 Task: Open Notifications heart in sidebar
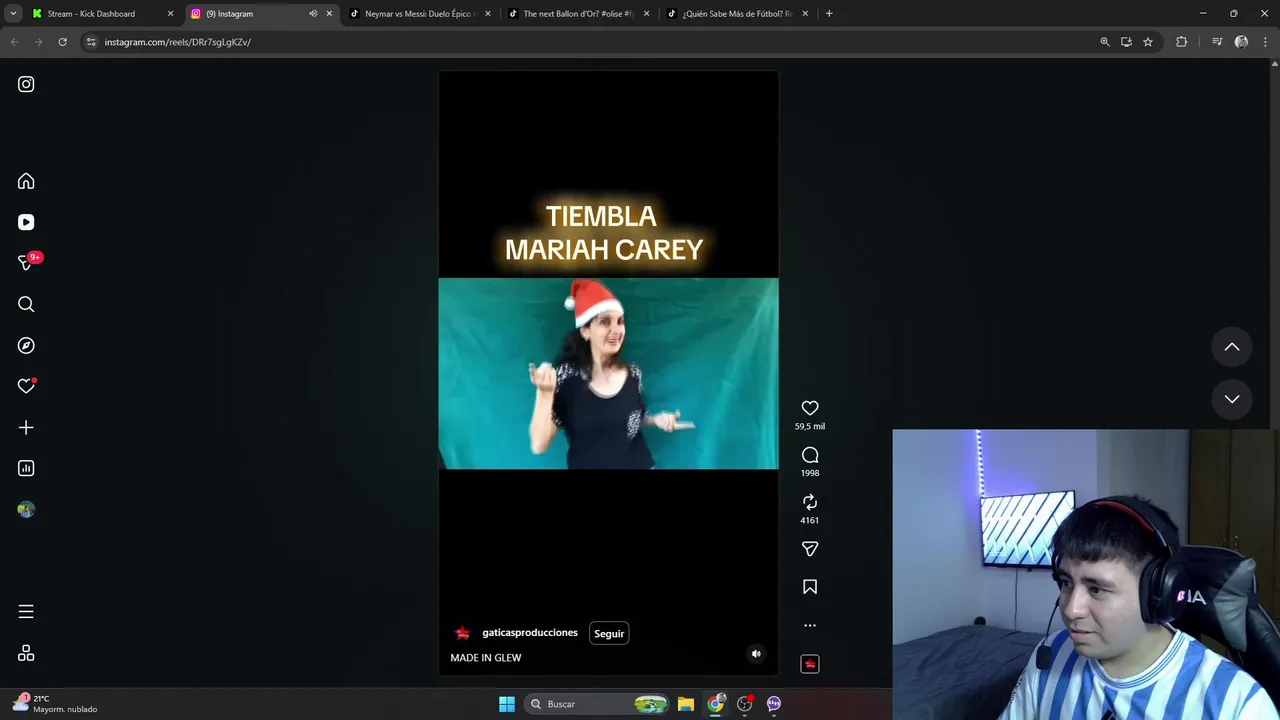[26, 386]
